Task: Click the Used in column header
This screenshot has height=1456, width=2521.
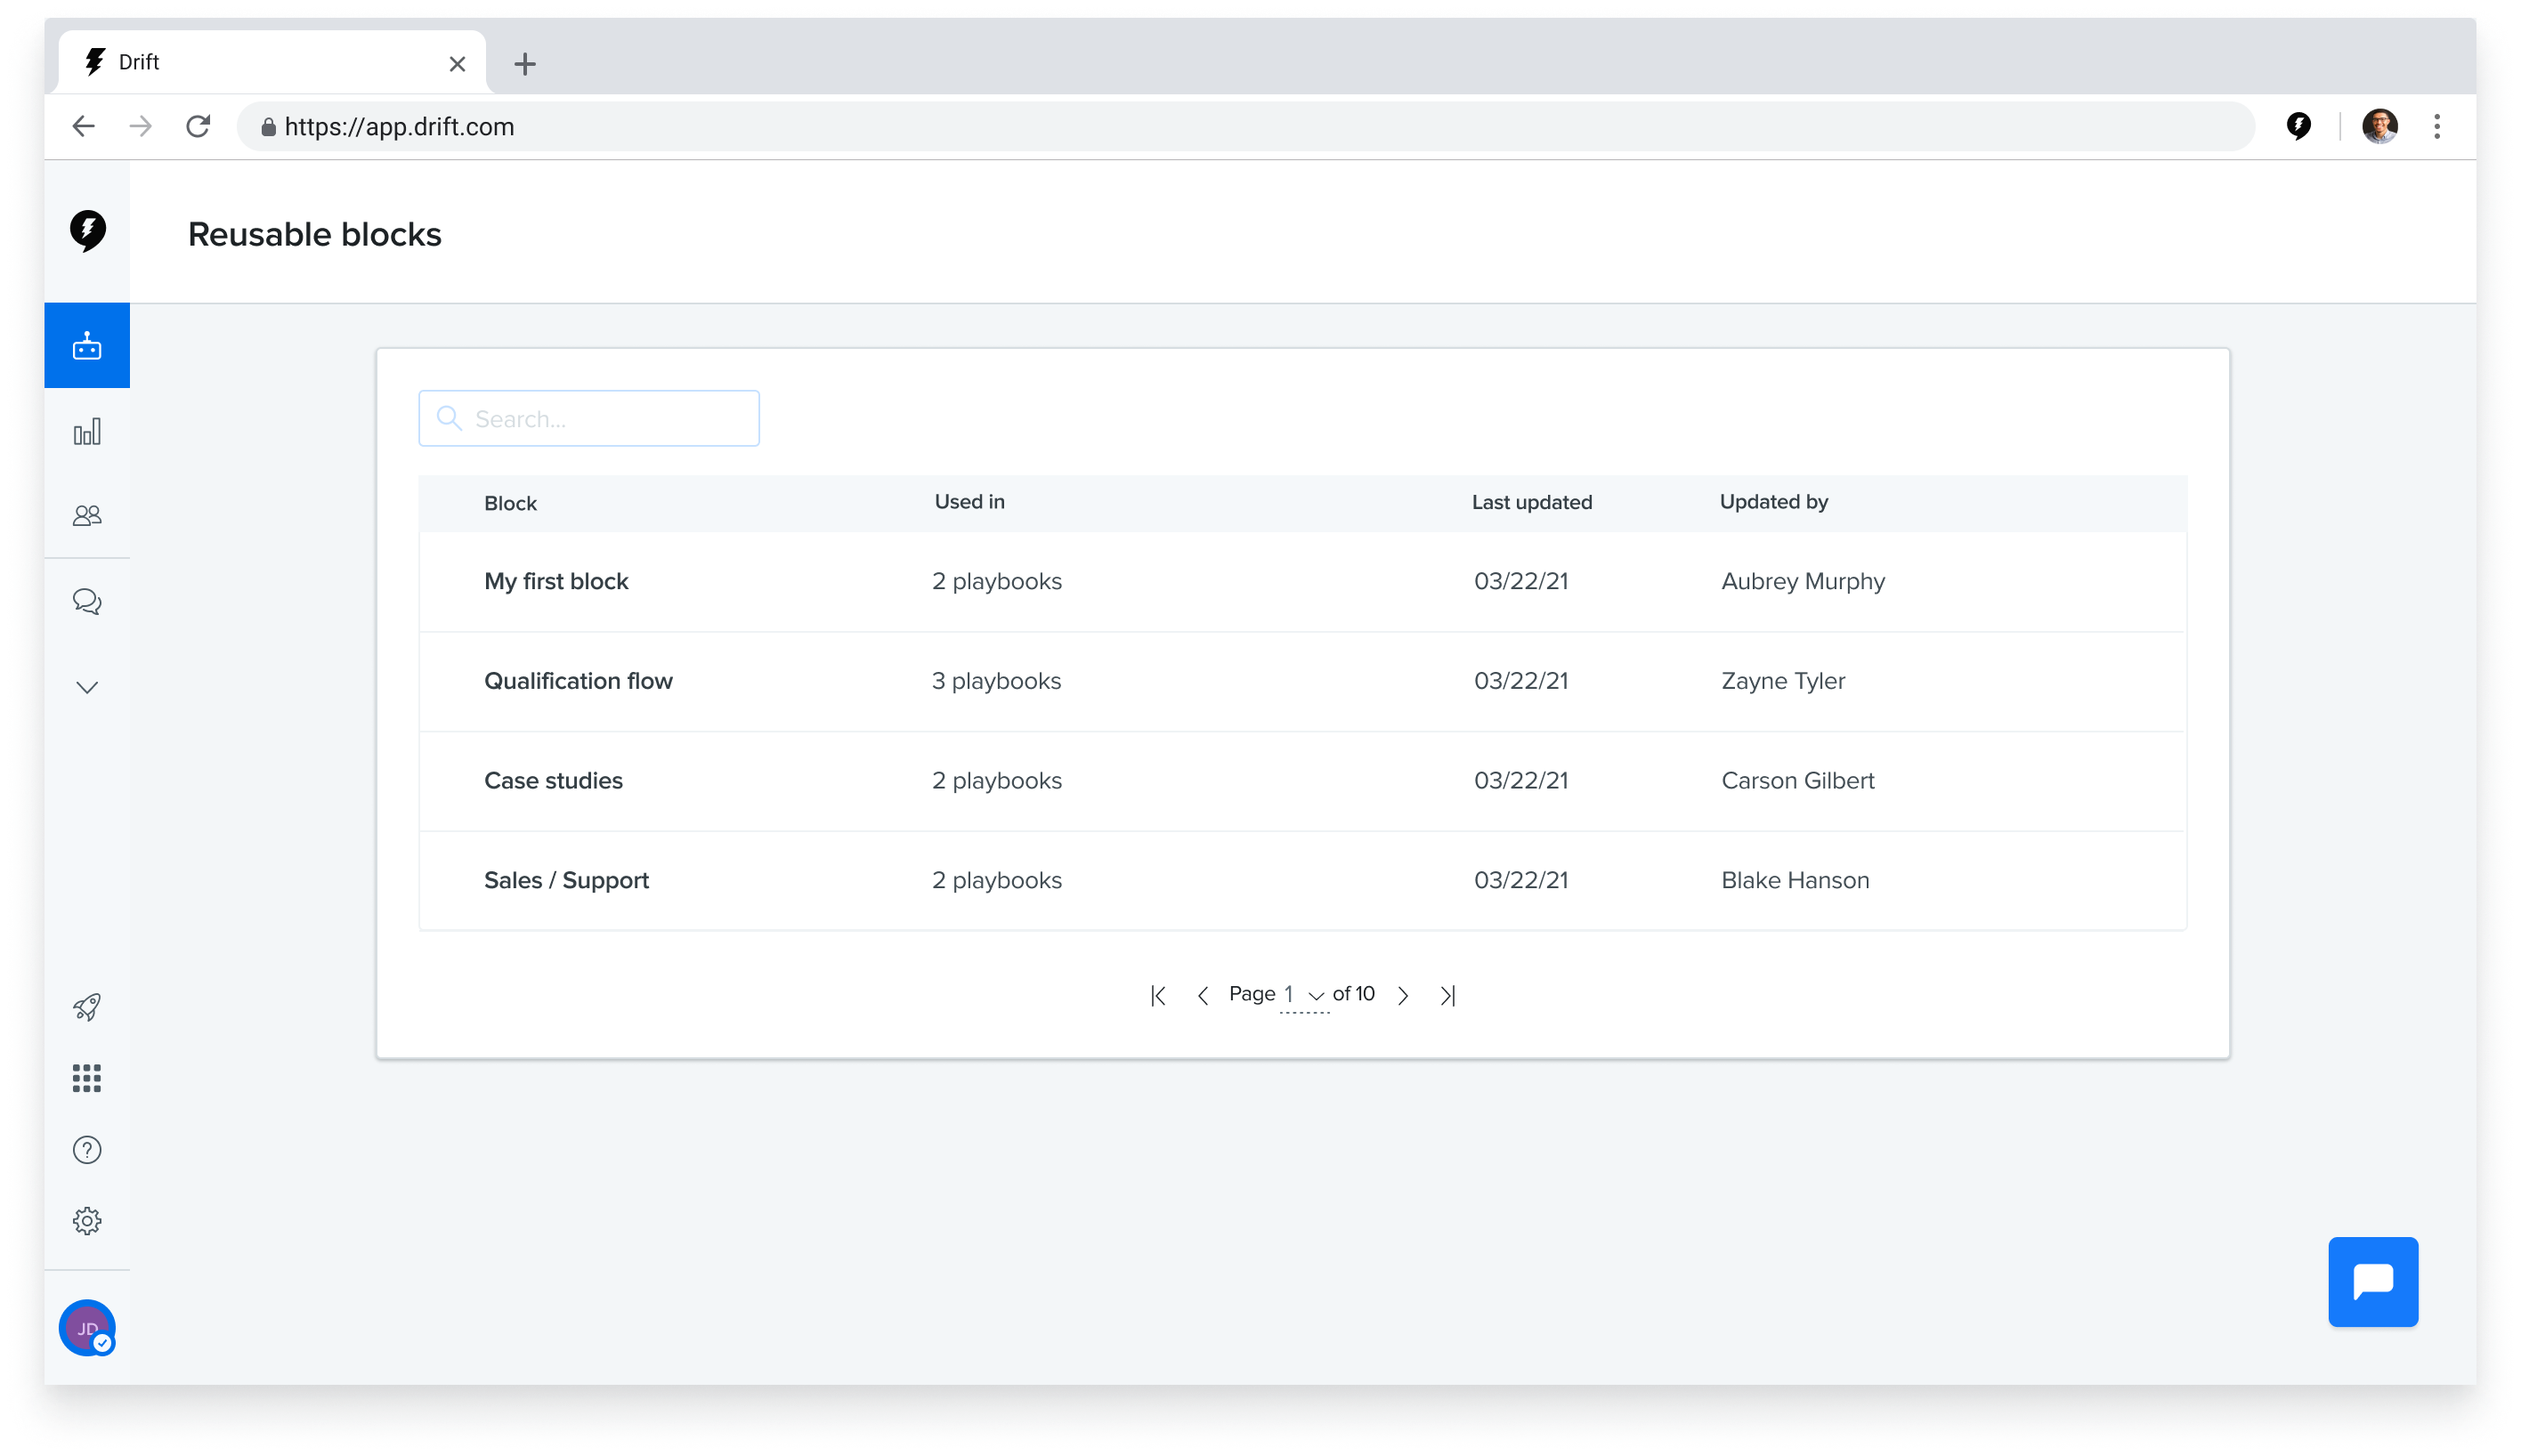Action: 969,502
